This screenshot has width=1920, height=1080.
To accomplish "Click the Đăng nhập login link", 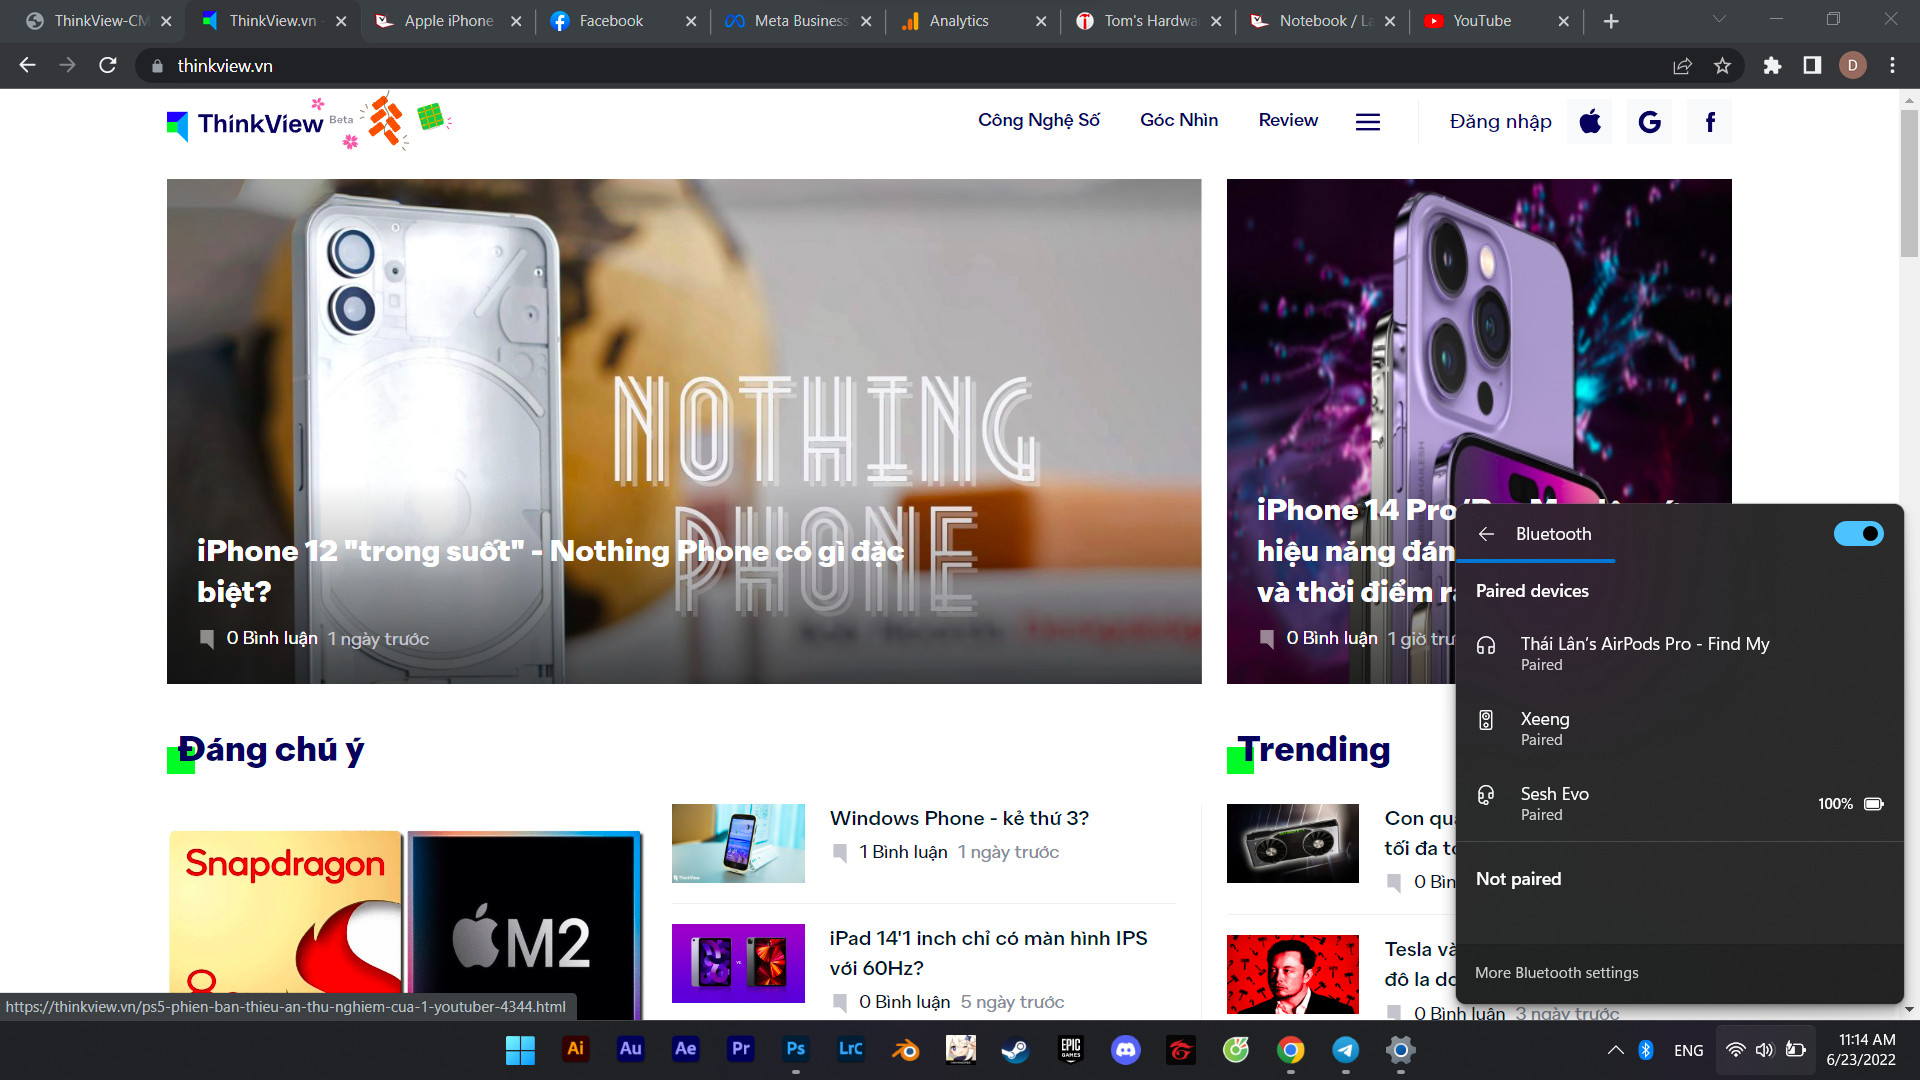I will point(1500,122).
